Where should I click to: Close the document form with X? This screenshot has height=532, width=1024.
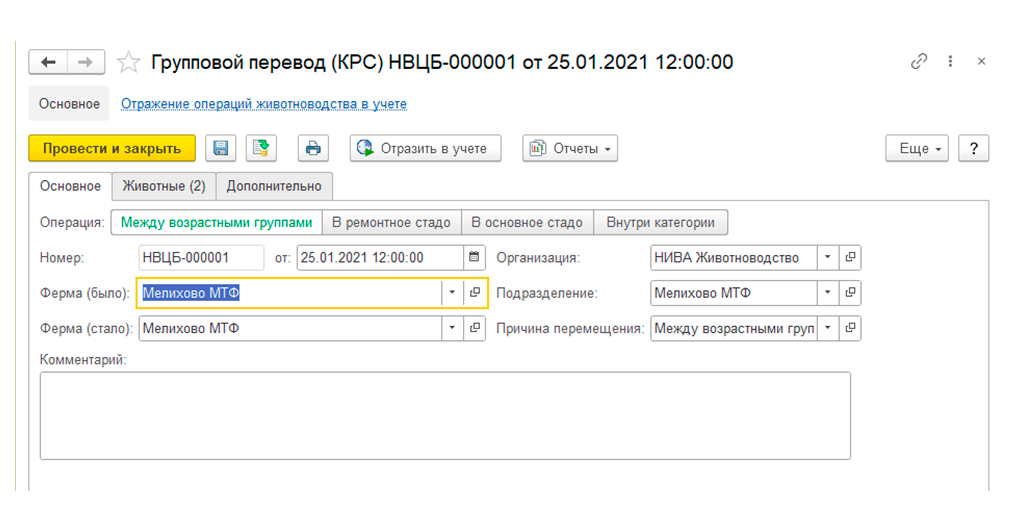pos(981,61)
